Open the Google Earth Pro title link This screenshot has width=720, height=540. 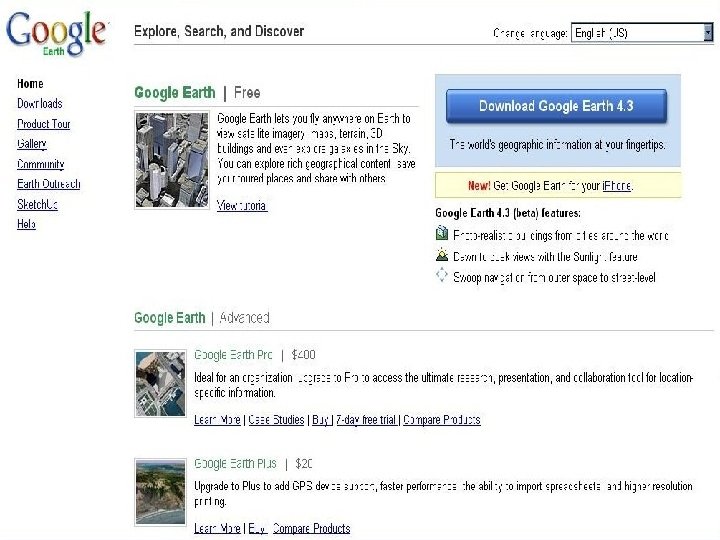[x=233, y=355]
